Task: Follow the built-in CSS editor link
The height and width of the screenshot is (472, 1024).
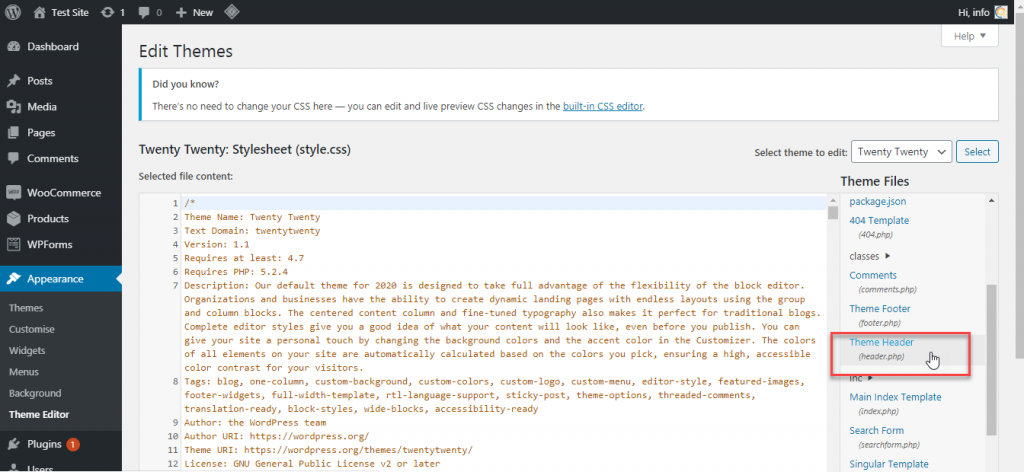Action: point(603,106)
